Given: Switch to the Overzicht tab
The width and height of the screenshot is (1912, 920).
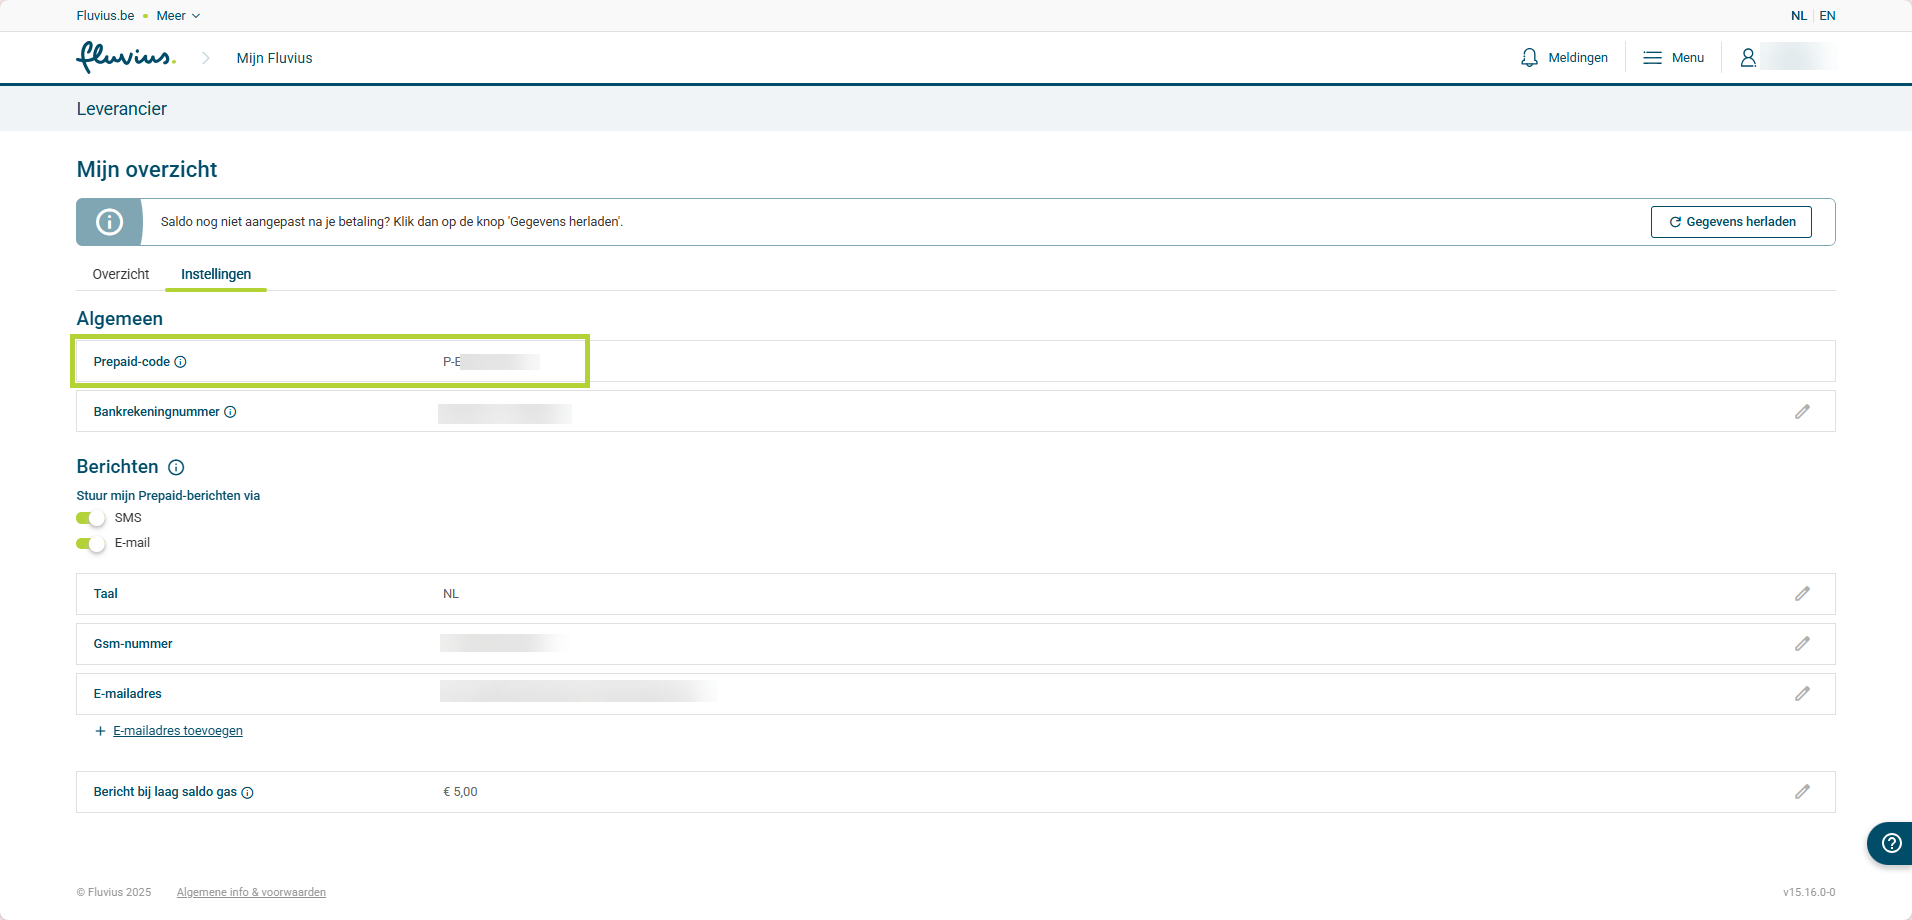Looking at the screenshot, I should click(x=121, y=274).
